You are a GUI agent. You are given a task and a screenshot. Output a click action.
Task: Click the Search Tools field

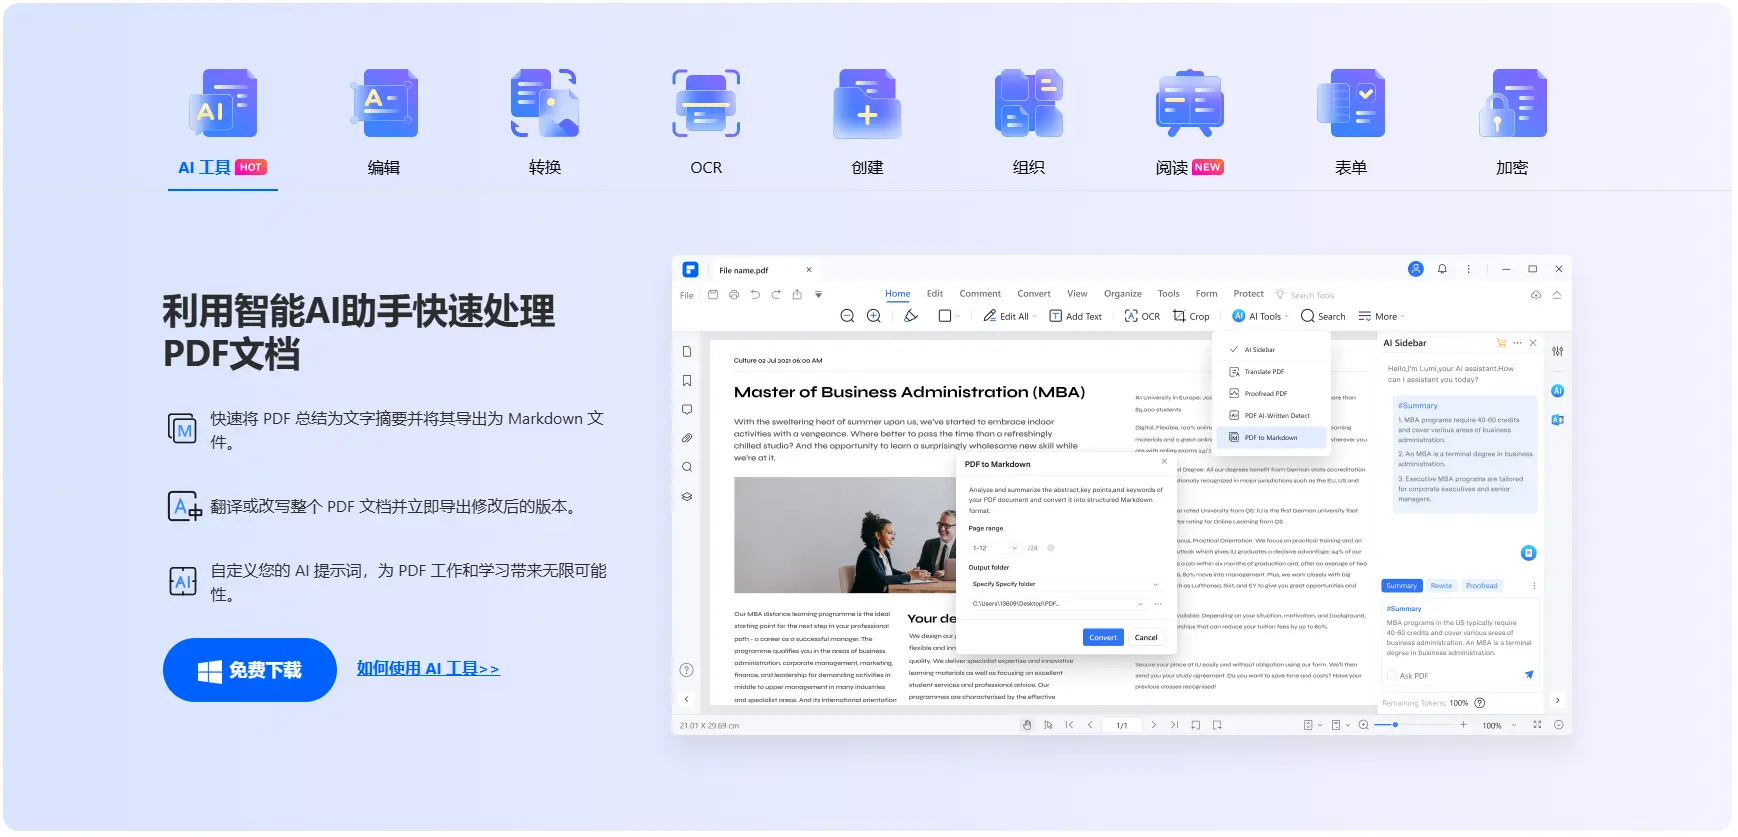click(x=1305, y=295)
